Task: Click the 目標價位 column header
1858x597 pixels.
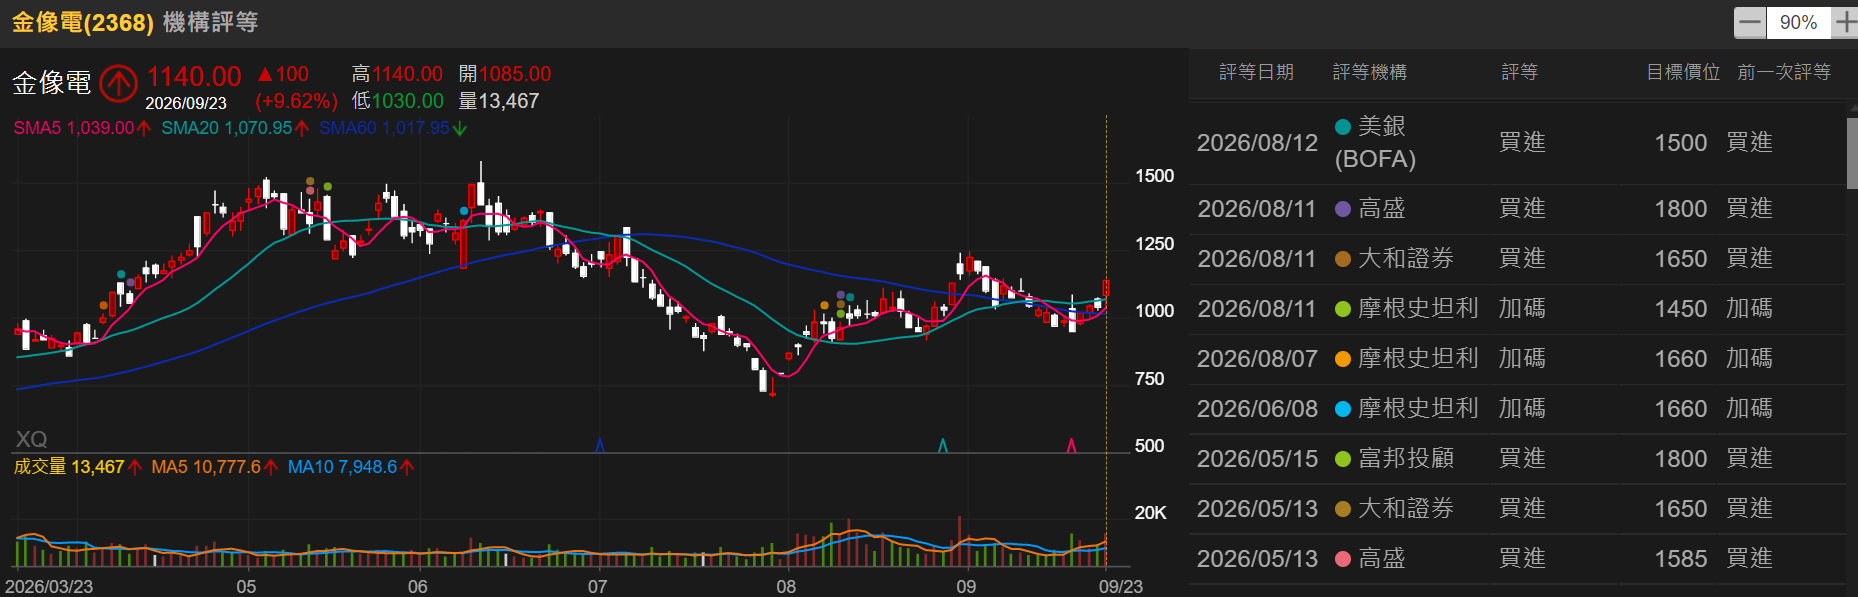Action: point(1683,72)
